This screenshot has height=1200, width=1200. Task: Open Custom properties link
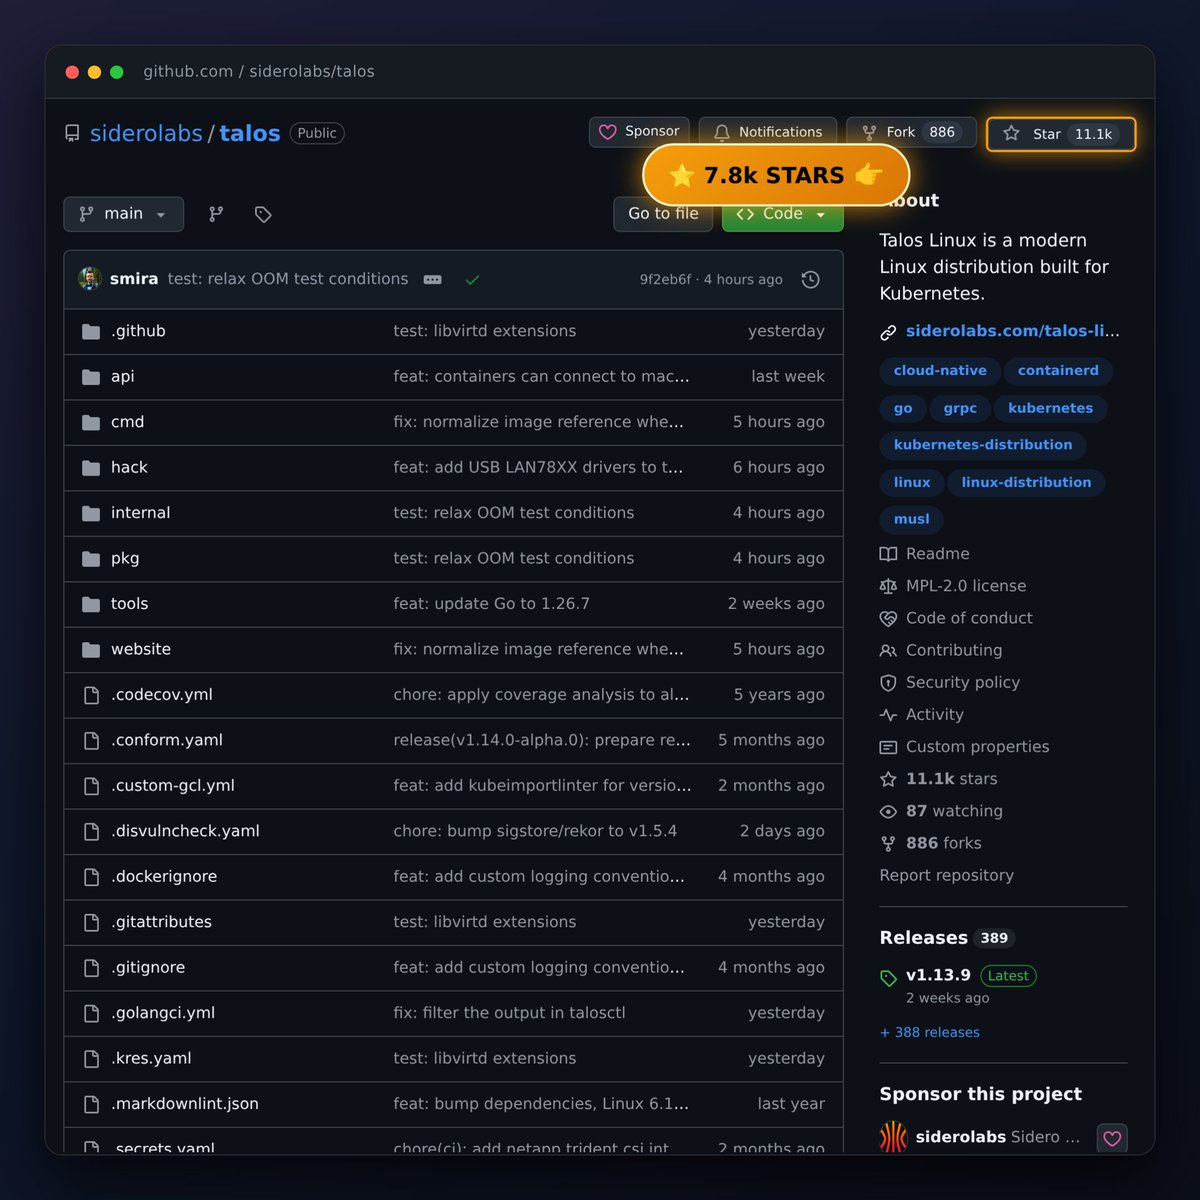pos(978,747)
